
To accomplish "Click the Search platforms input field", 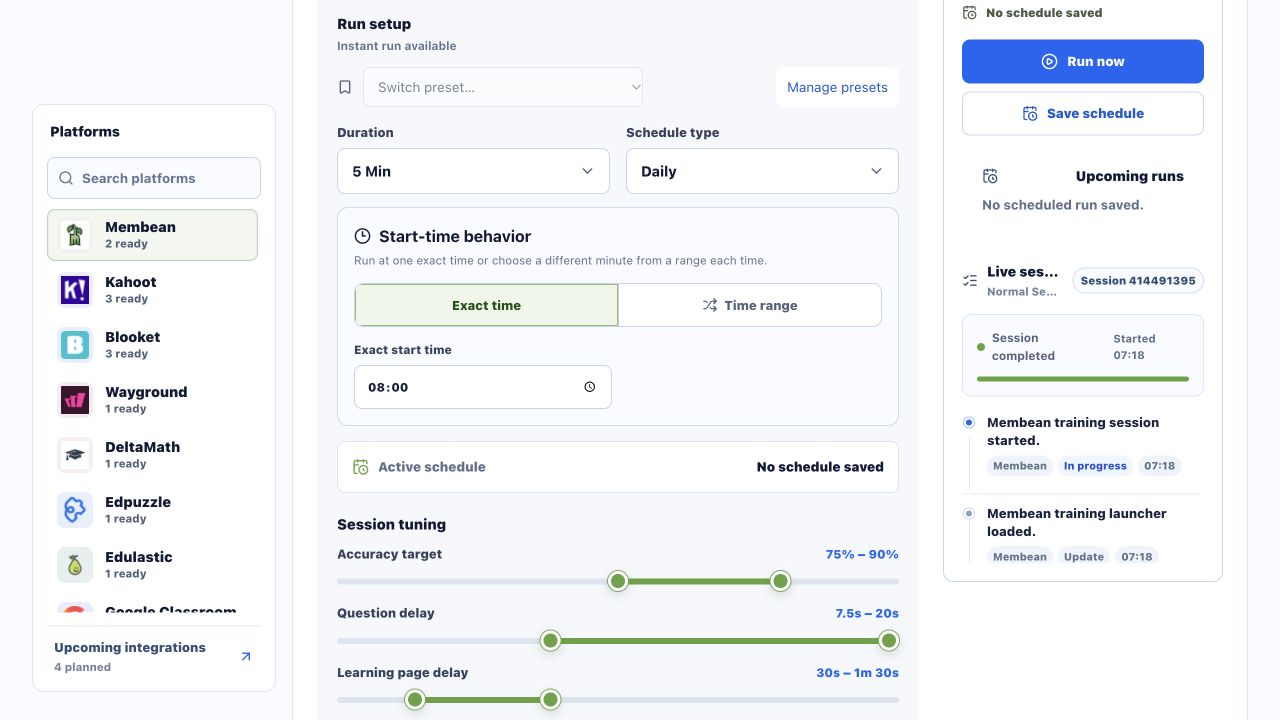I will tap(154, 178).
